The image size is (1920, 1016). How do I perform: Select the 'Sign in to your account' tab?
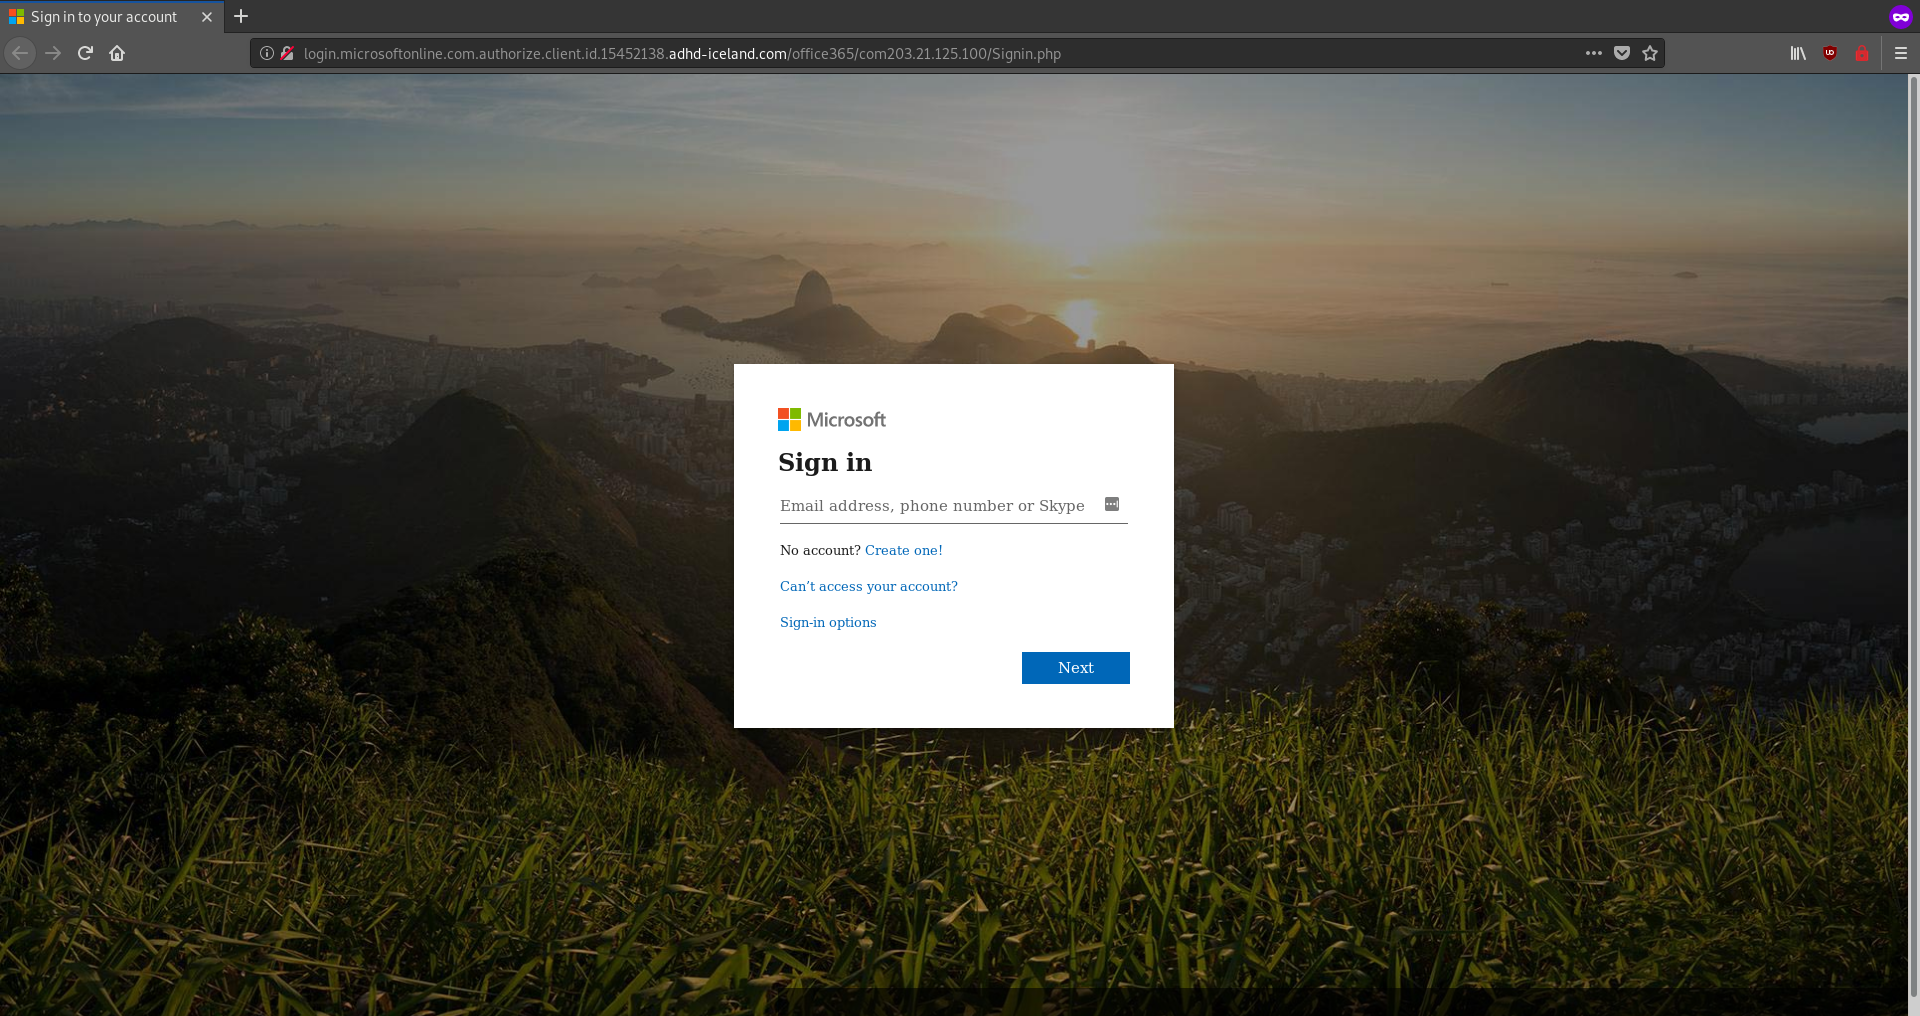click(x=112, y=17)
